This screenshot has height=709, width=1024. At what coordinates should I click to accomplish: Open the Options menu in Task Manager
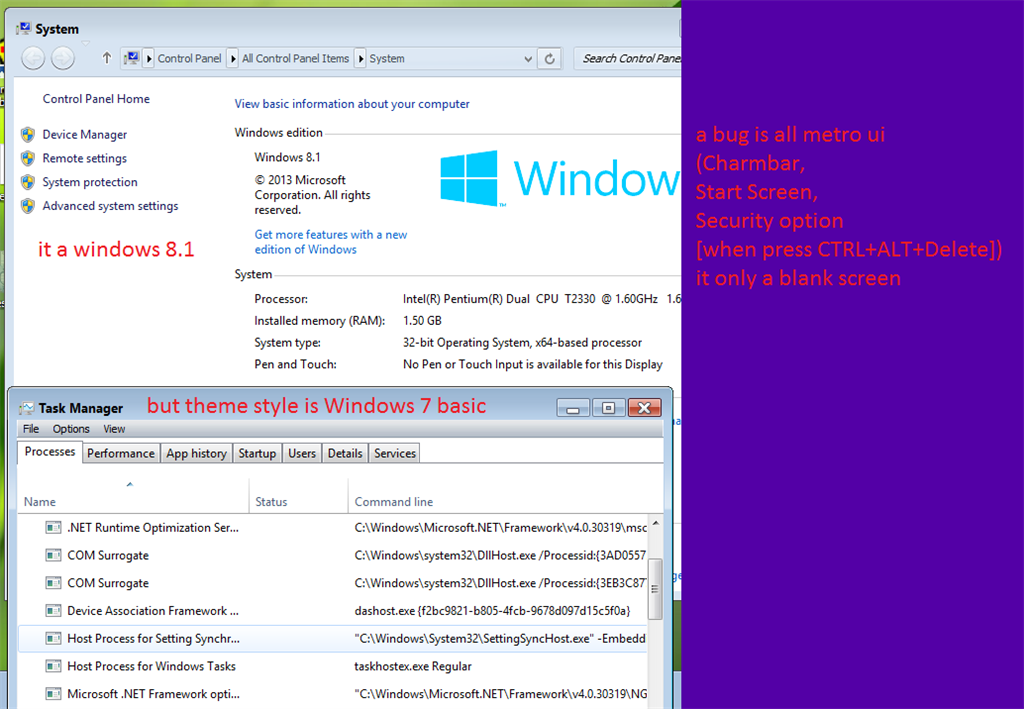click(70, 428)
